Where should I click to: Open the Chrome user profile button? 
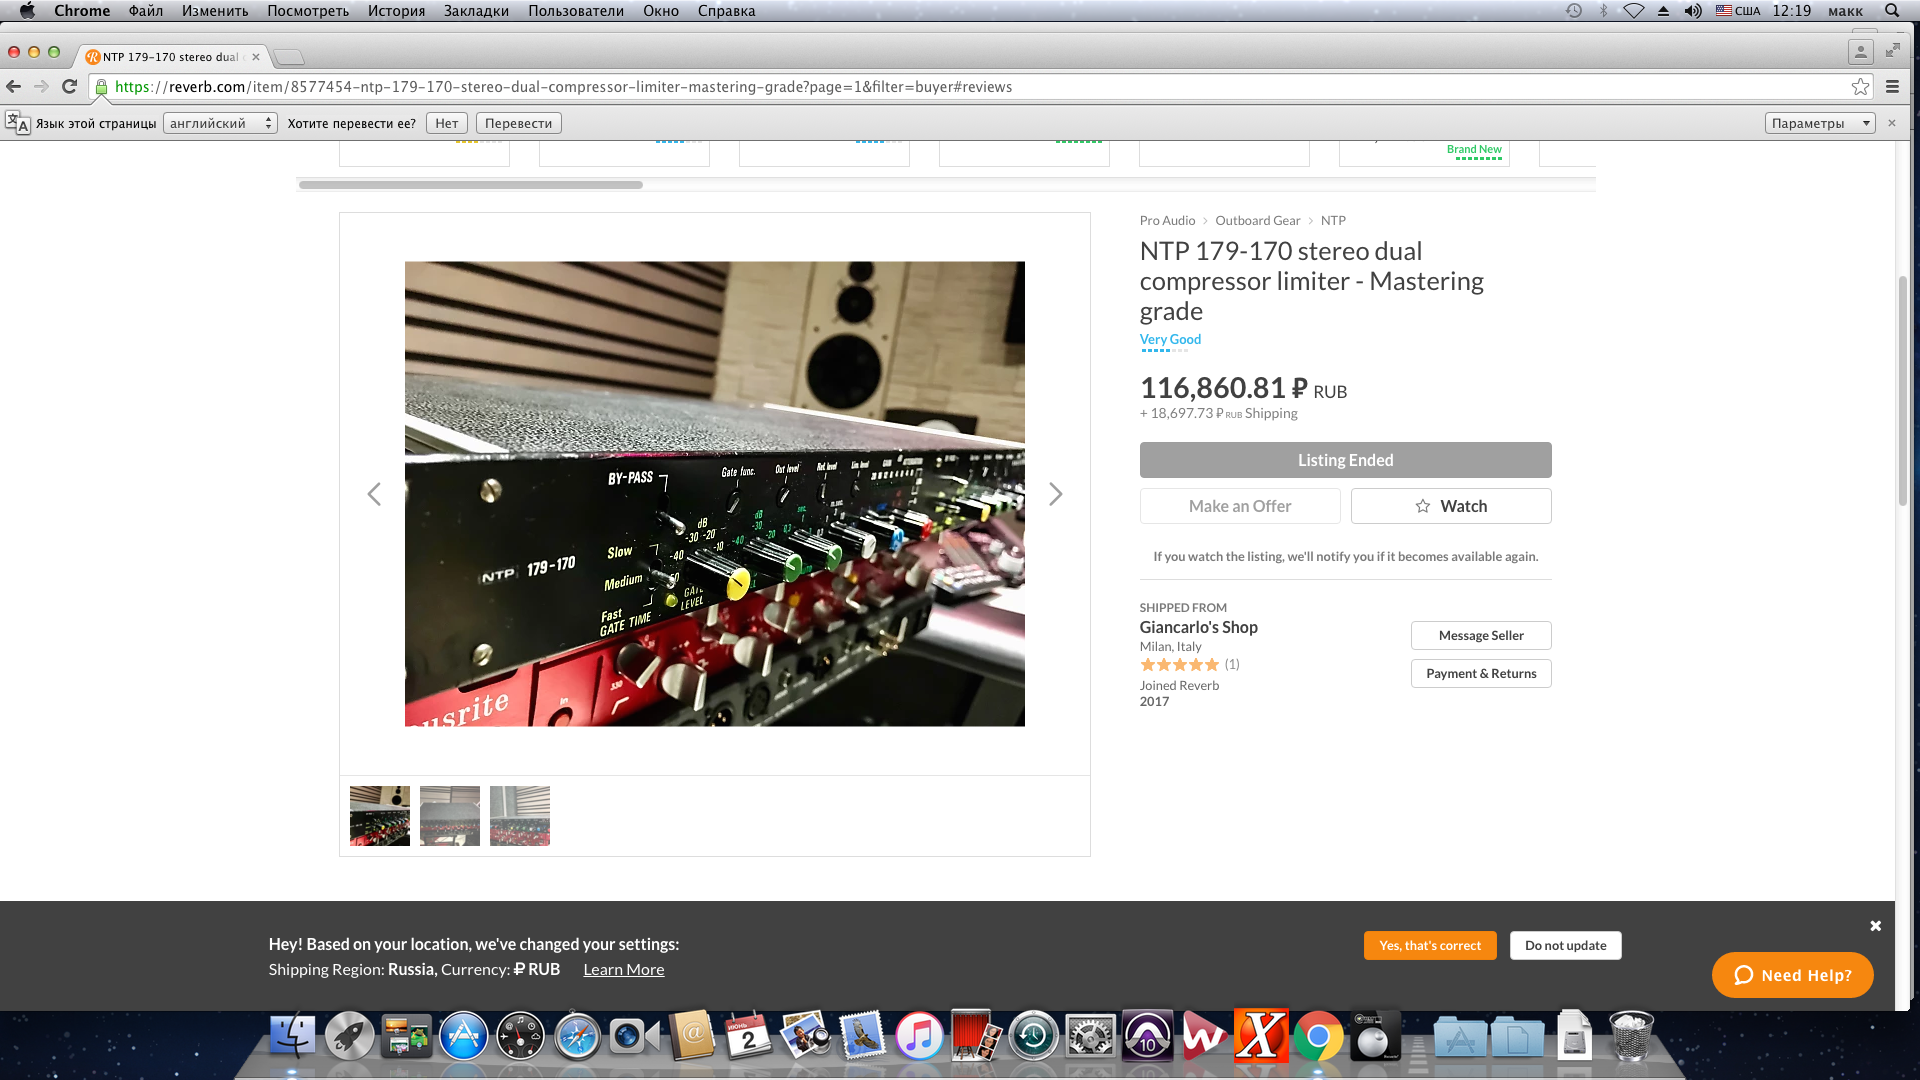coord(1860,51)
